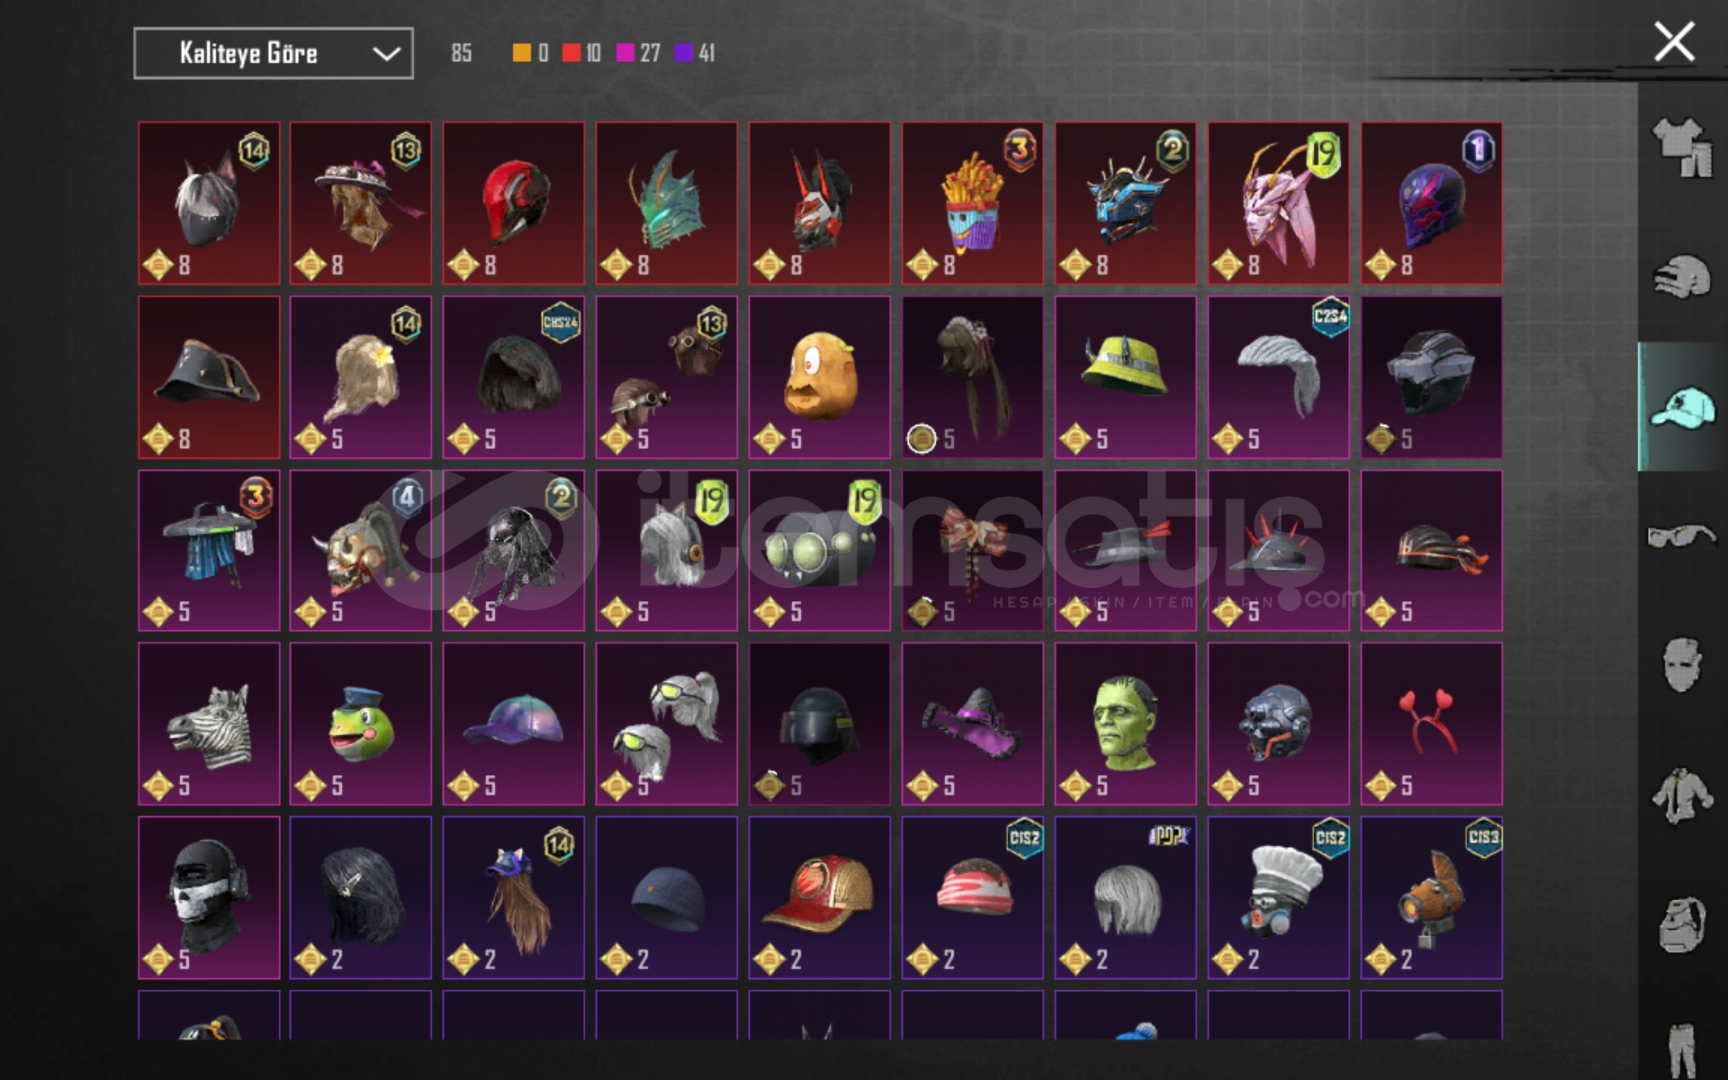Select the zebra head mask item
1728x1080 pixels.
click(x=209, y=723)
